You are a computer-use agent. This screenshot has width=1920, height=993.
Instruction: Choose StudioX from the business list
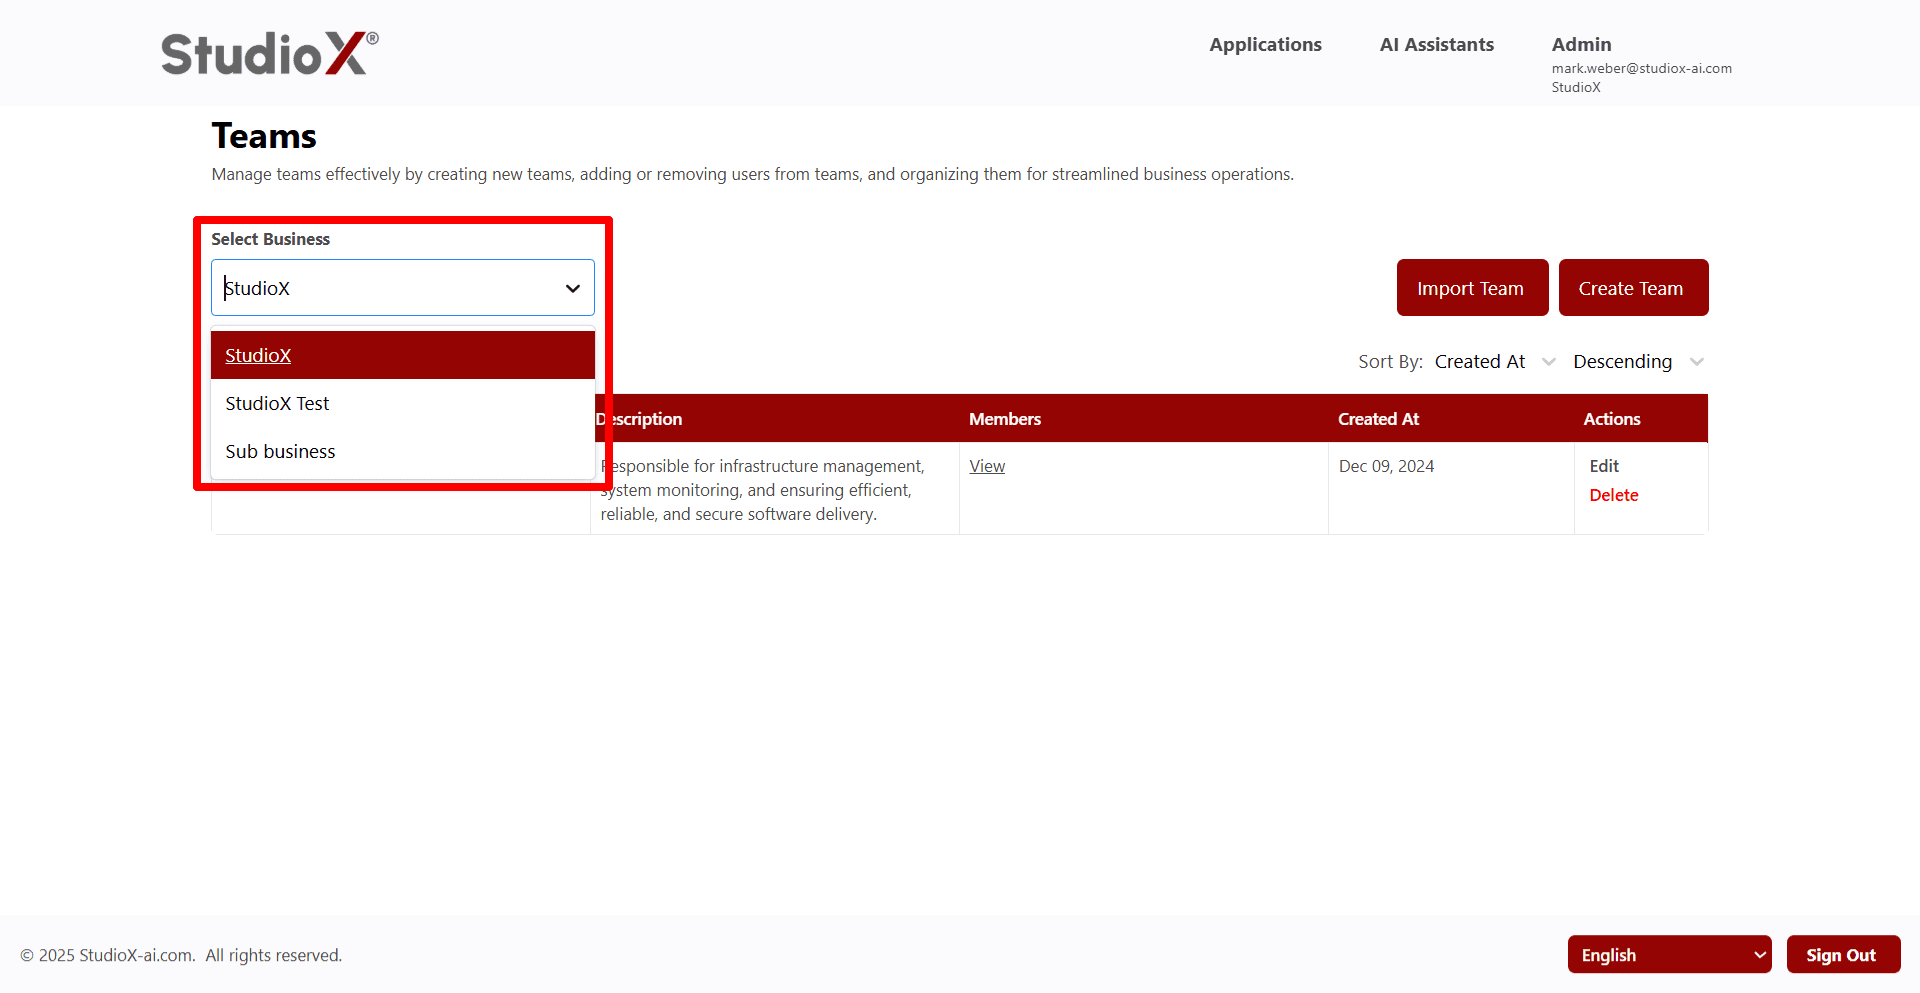258,356
